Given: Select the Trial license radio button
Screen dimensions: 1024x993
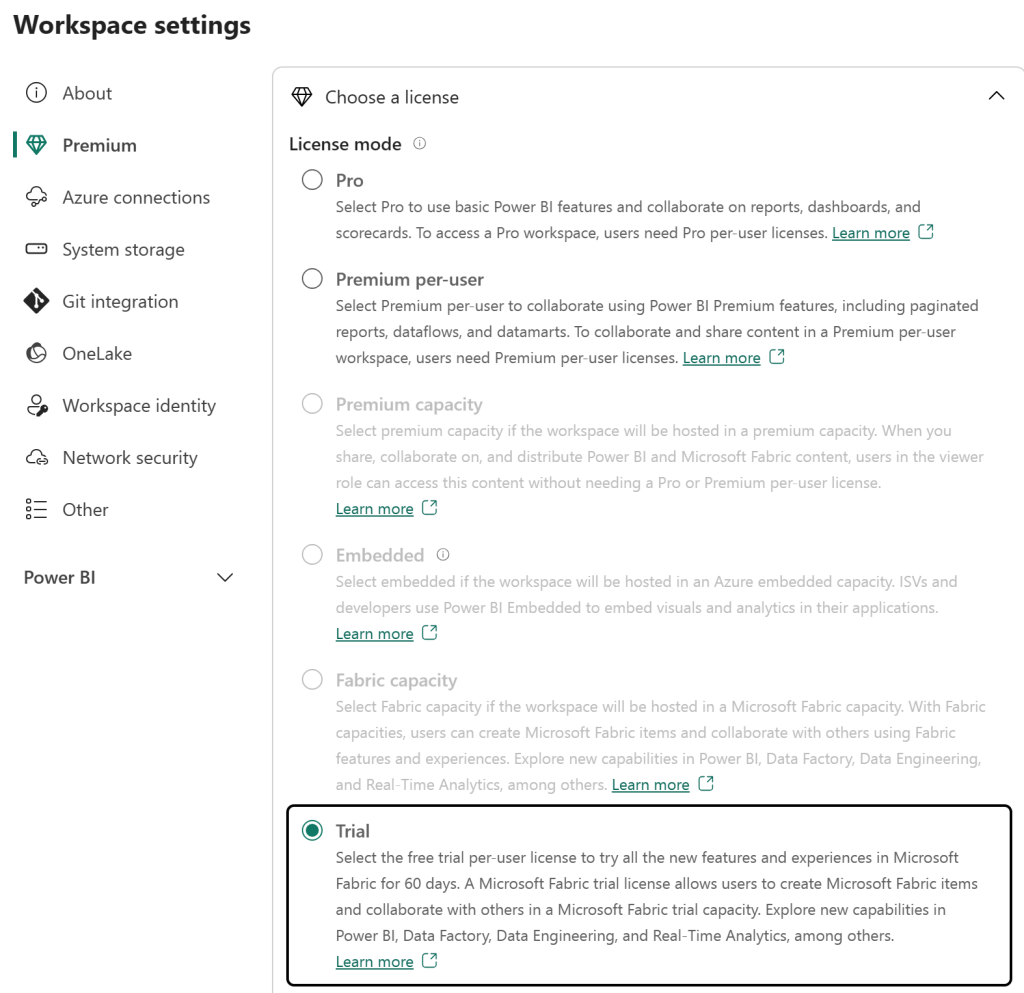Looking at the screenshot, I should click(x=312, y=830).
